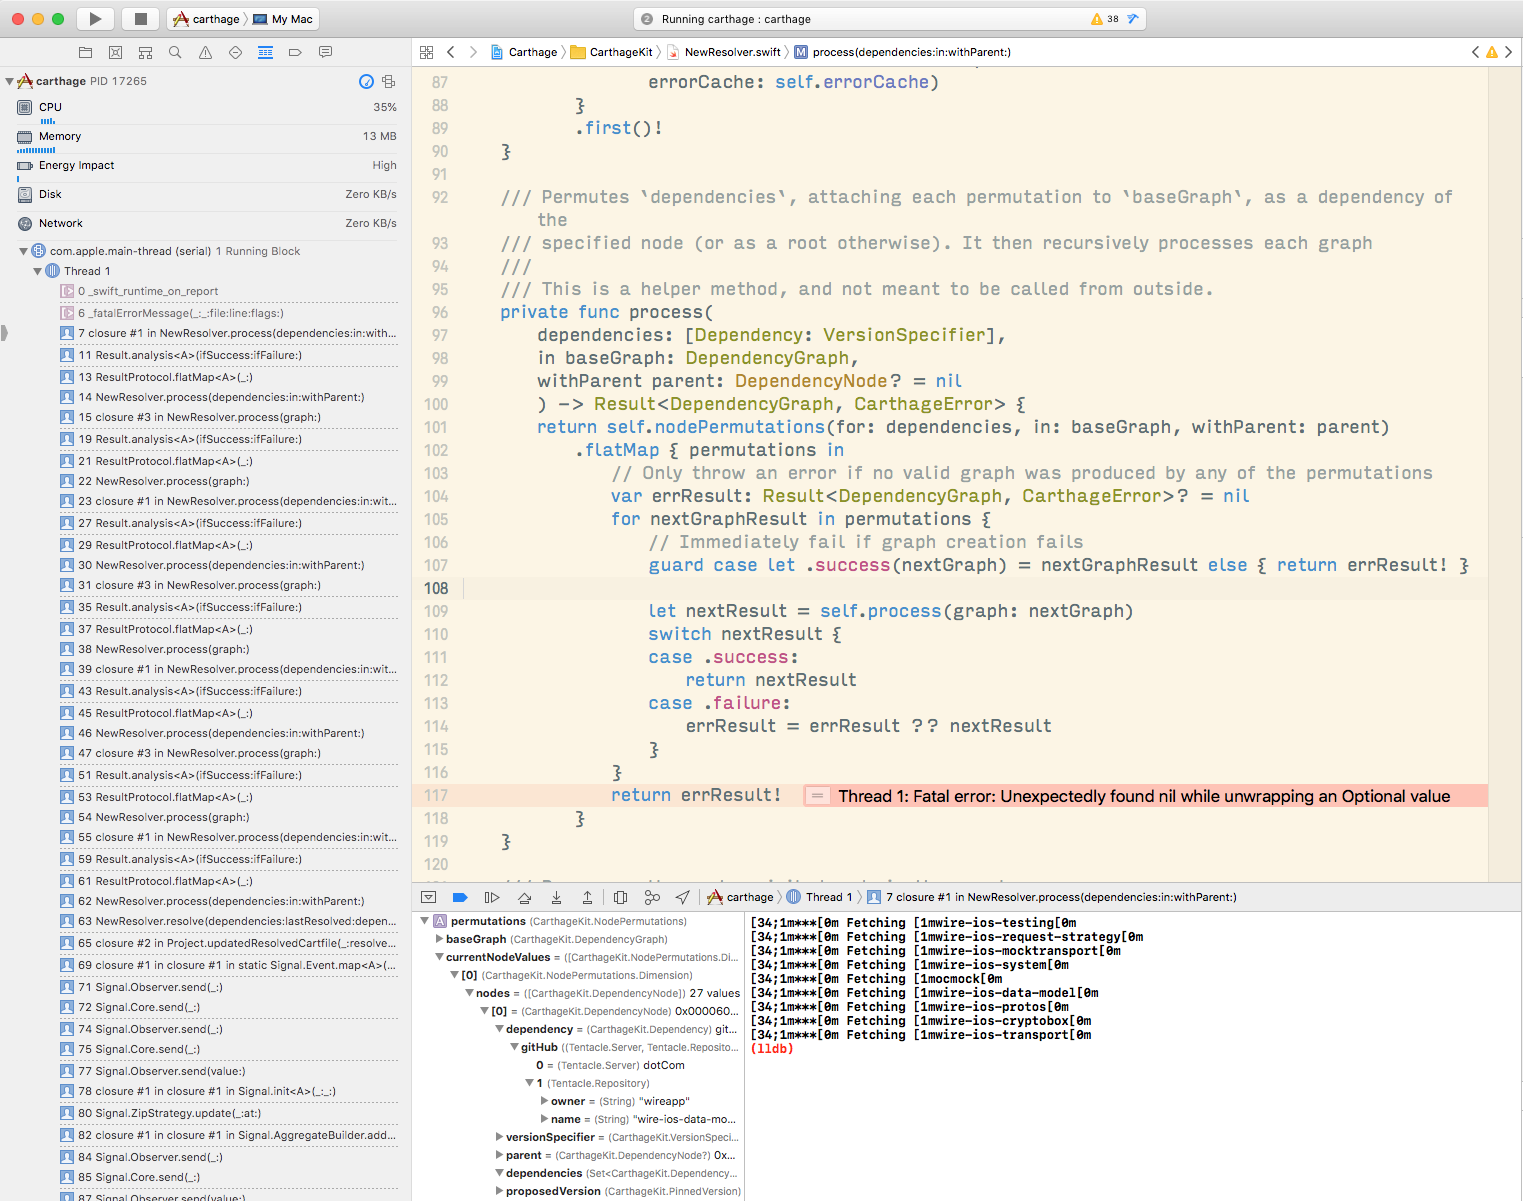Open the memory graph debugger
Screen dimensions: 1523x1201
[x=652, y=897]
